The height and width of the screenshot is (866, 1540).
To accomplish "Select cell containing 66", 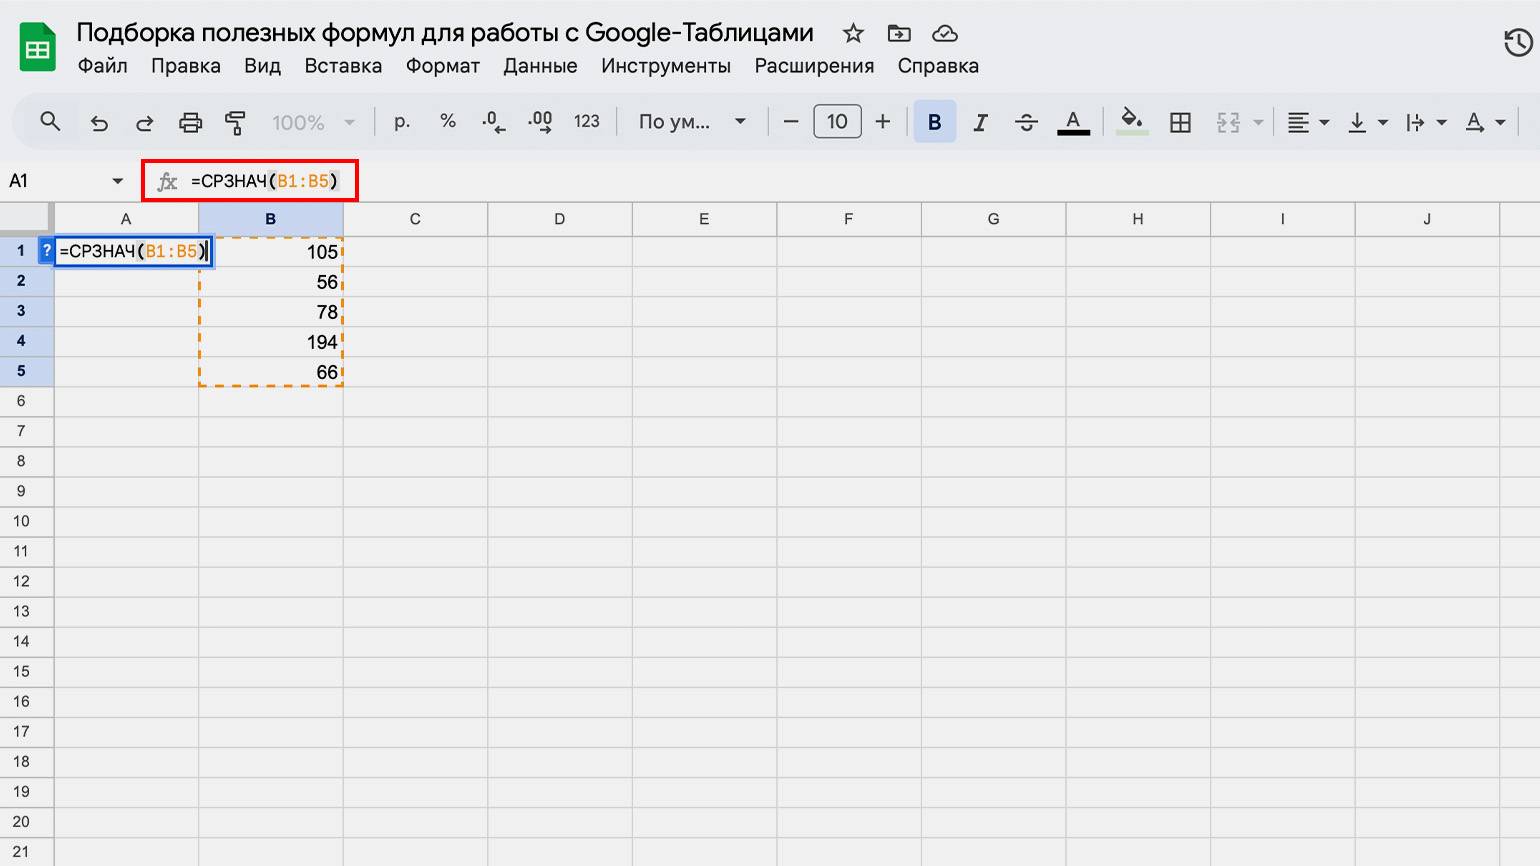I will [271, 372].
